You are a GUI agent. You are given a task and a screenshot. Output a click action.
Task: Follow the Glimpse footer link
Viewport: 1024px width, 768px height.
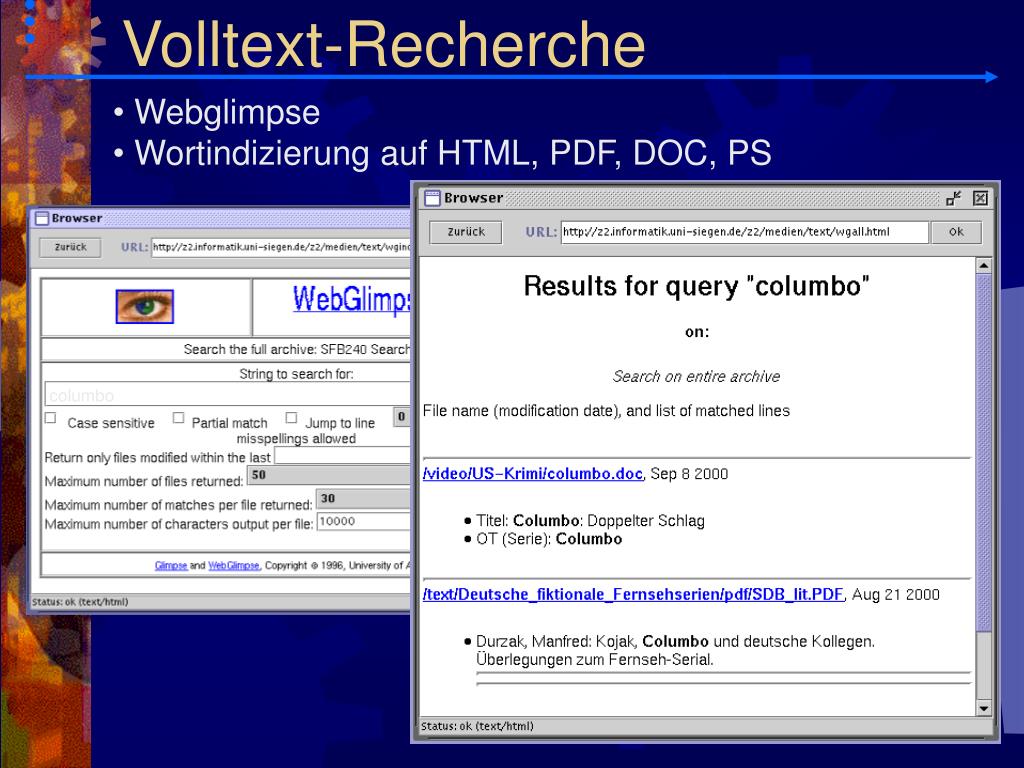pos(171,566)
